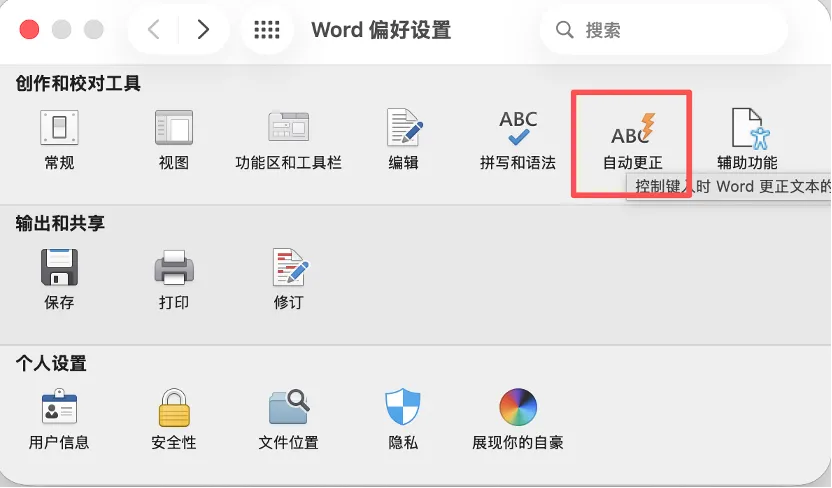The width and height of the screenshot is (832, 488).
Task: Open the 修订 Track Changes preferences
Action: 289,280
